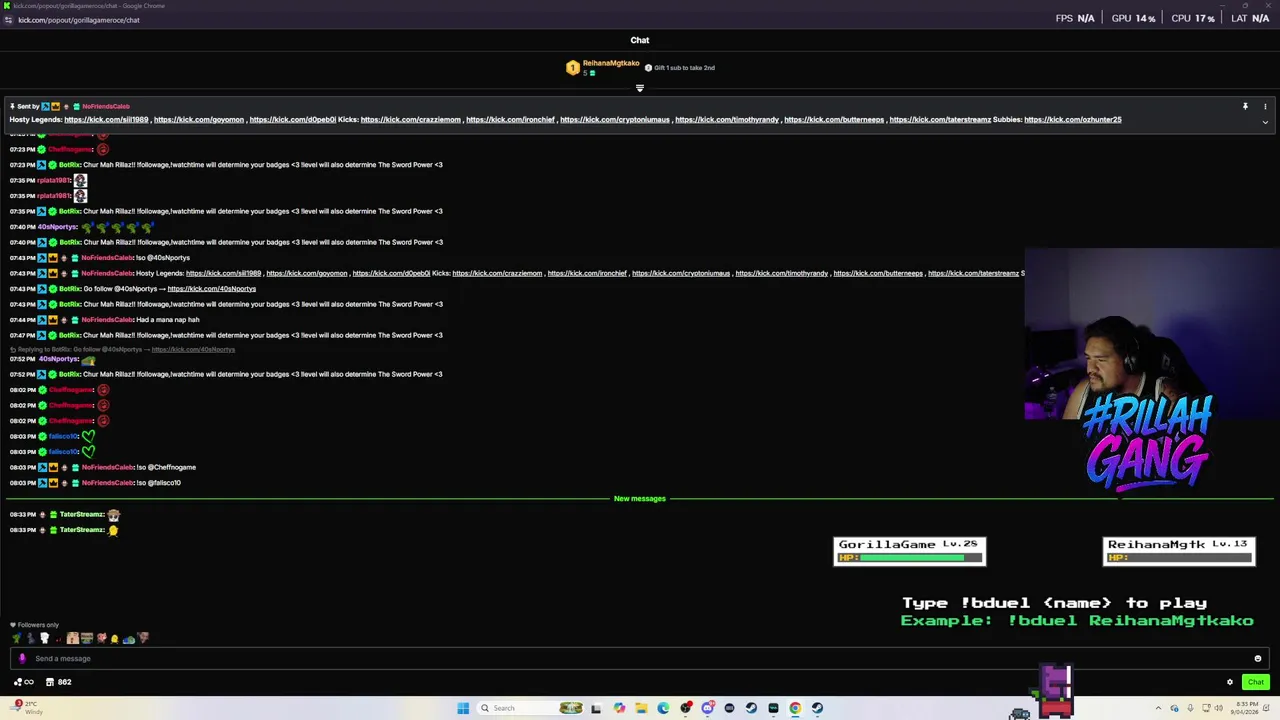Open pinned link kick.com/goyomon

point(199,120)
